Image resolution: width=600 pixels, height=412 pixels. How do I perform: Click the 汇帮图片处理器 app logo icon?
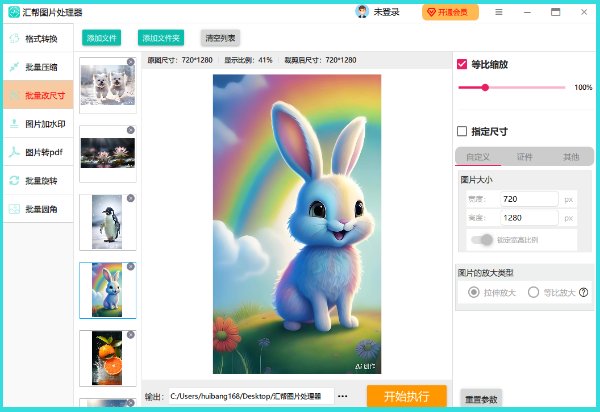14,12
